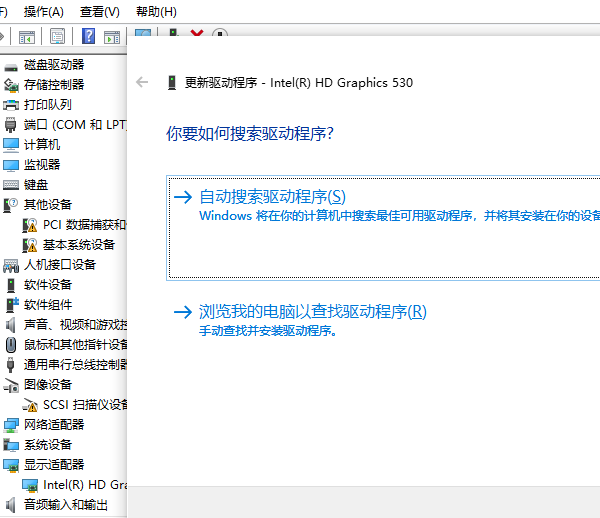
Task: Select the 声音、视频和游戏 speaker icon
Action: [11, 325]
